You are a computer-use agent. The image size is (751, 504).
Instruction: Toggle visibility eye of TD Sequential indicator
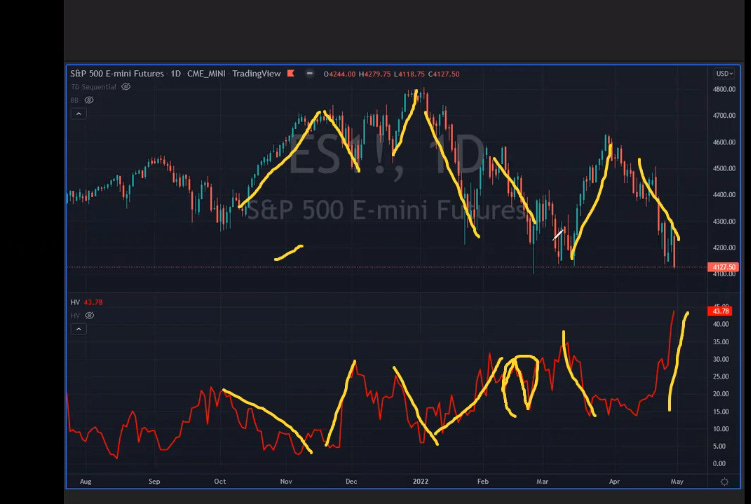tap(126, 87)
